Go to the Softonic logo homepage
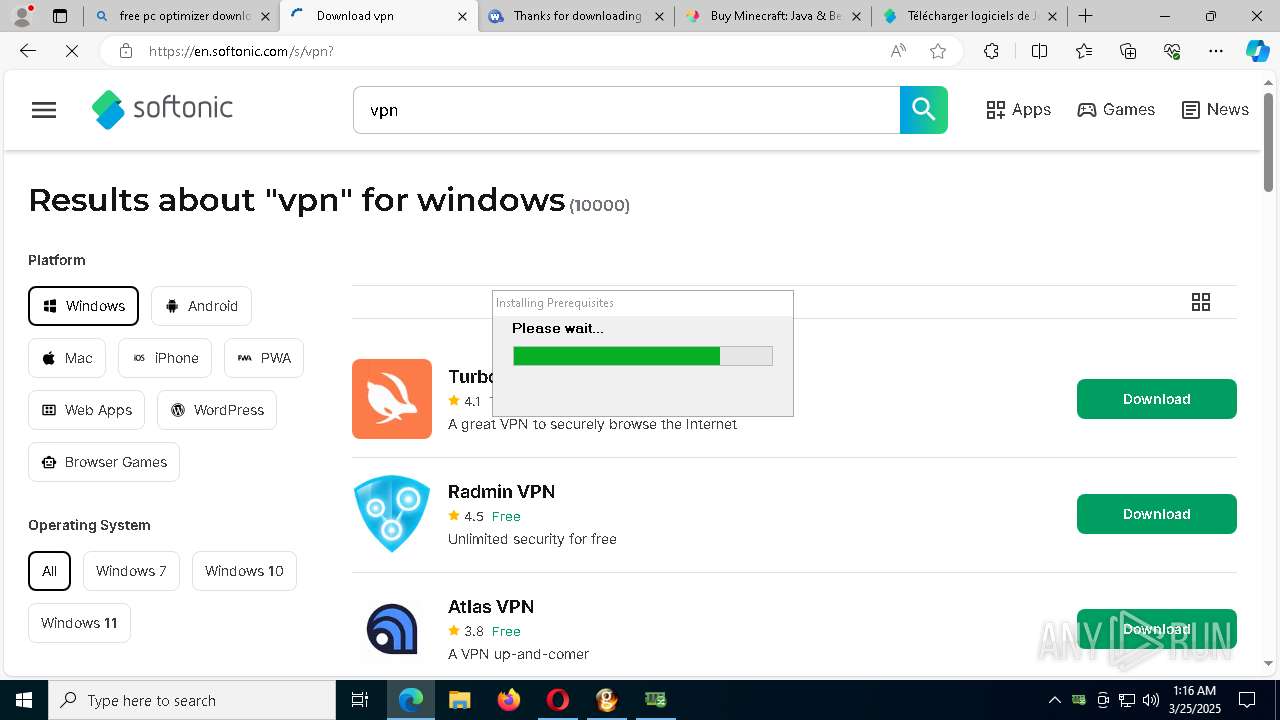1280x720 pixels. click(162, 109)
